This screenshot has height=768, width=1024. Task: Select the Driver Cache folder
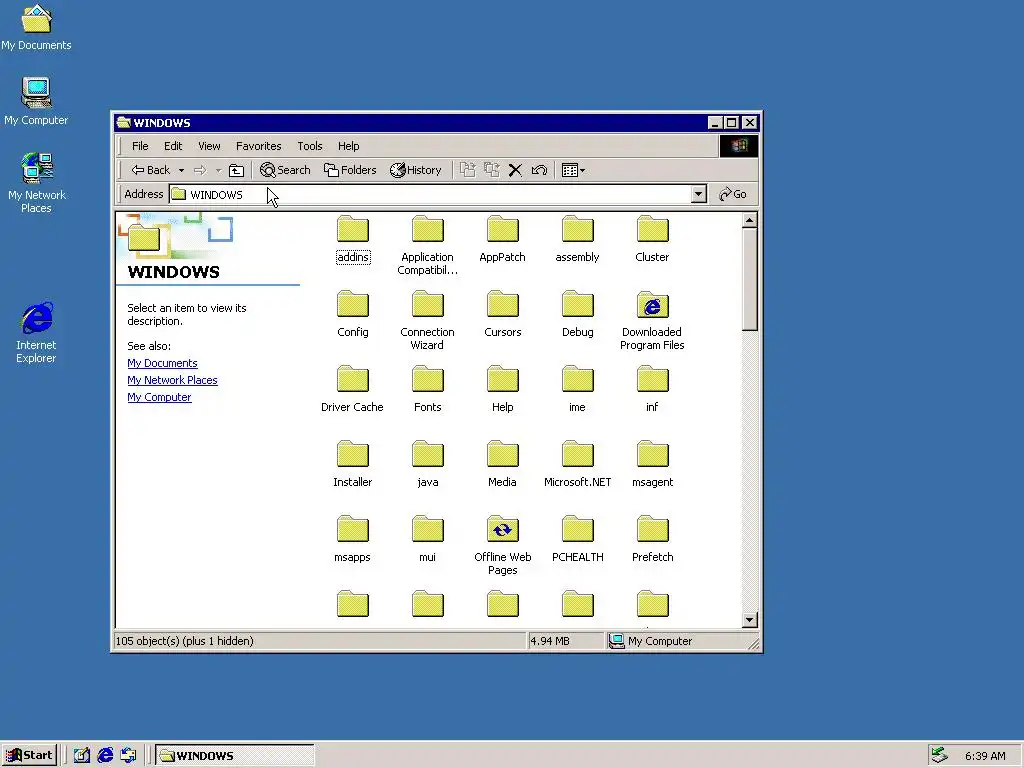point(353,390)
